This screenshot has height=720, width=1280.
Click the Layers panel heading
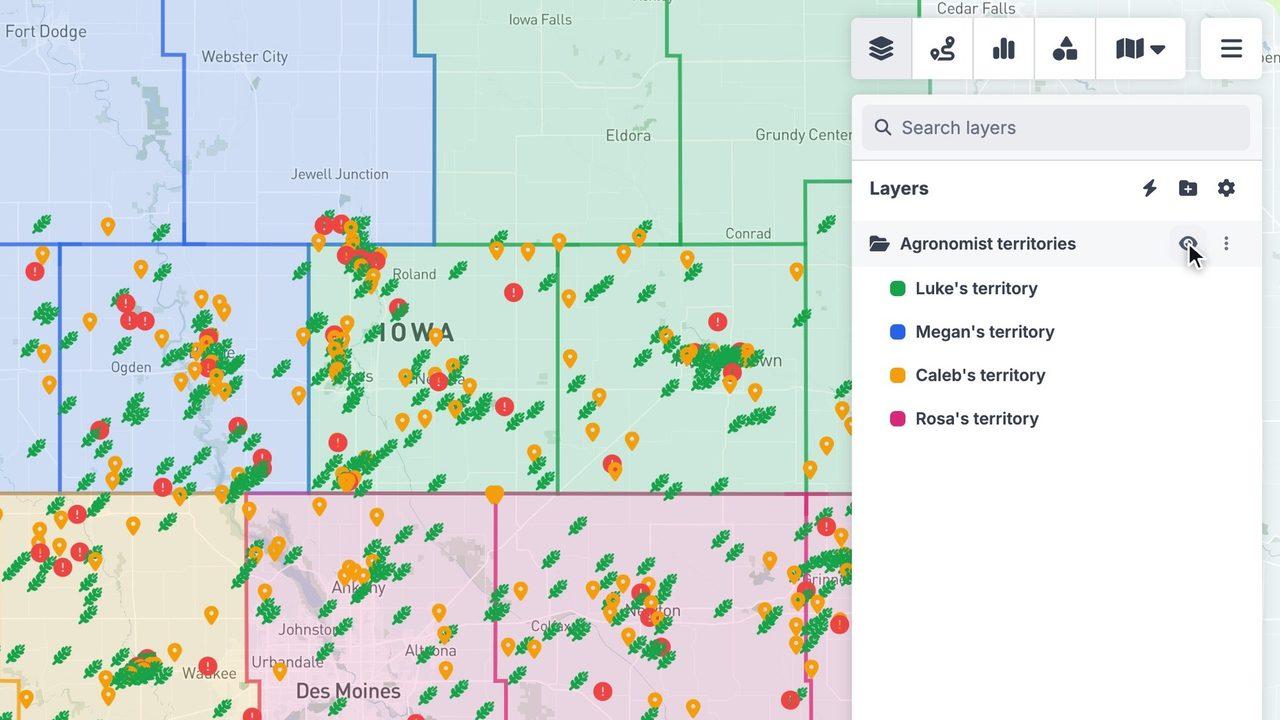pyautogui.click(x=899, y=188)
